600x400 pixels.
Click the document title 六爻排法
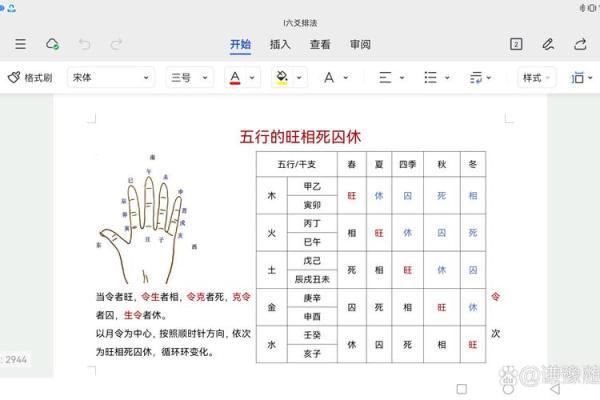click(300, 23)
